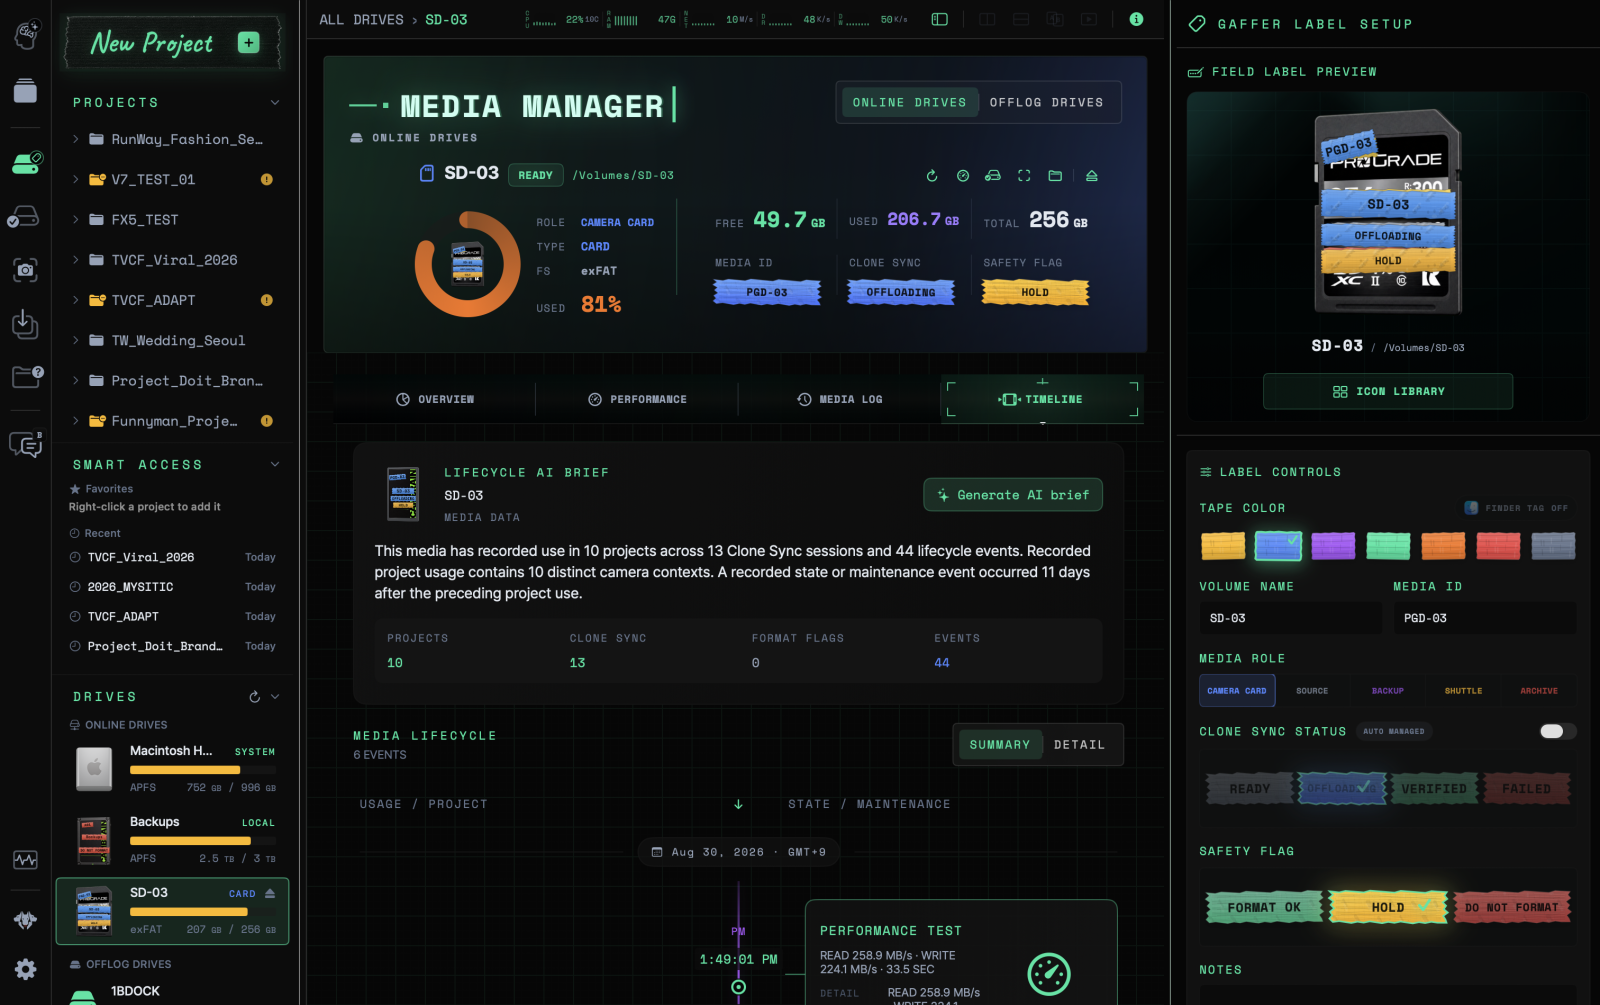Collapse the DRIVES section chevron
The width and height of the screenshot is (1600, 1005).
tap(275, 697)
